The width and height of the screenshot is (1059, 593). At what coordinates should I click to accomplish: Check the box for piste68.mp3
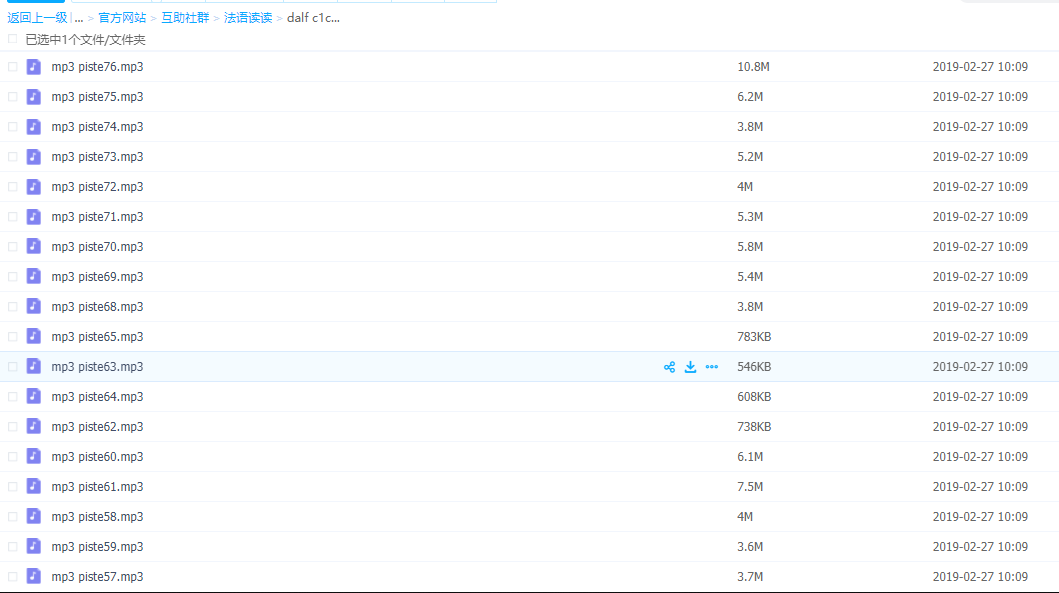[12, 307]
